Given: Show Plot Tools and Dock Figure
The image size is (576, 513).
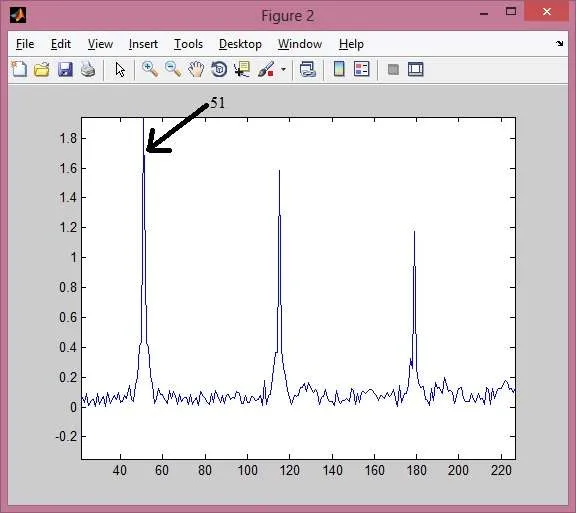Looking at the screenshot, I should [x=416, y=69].
